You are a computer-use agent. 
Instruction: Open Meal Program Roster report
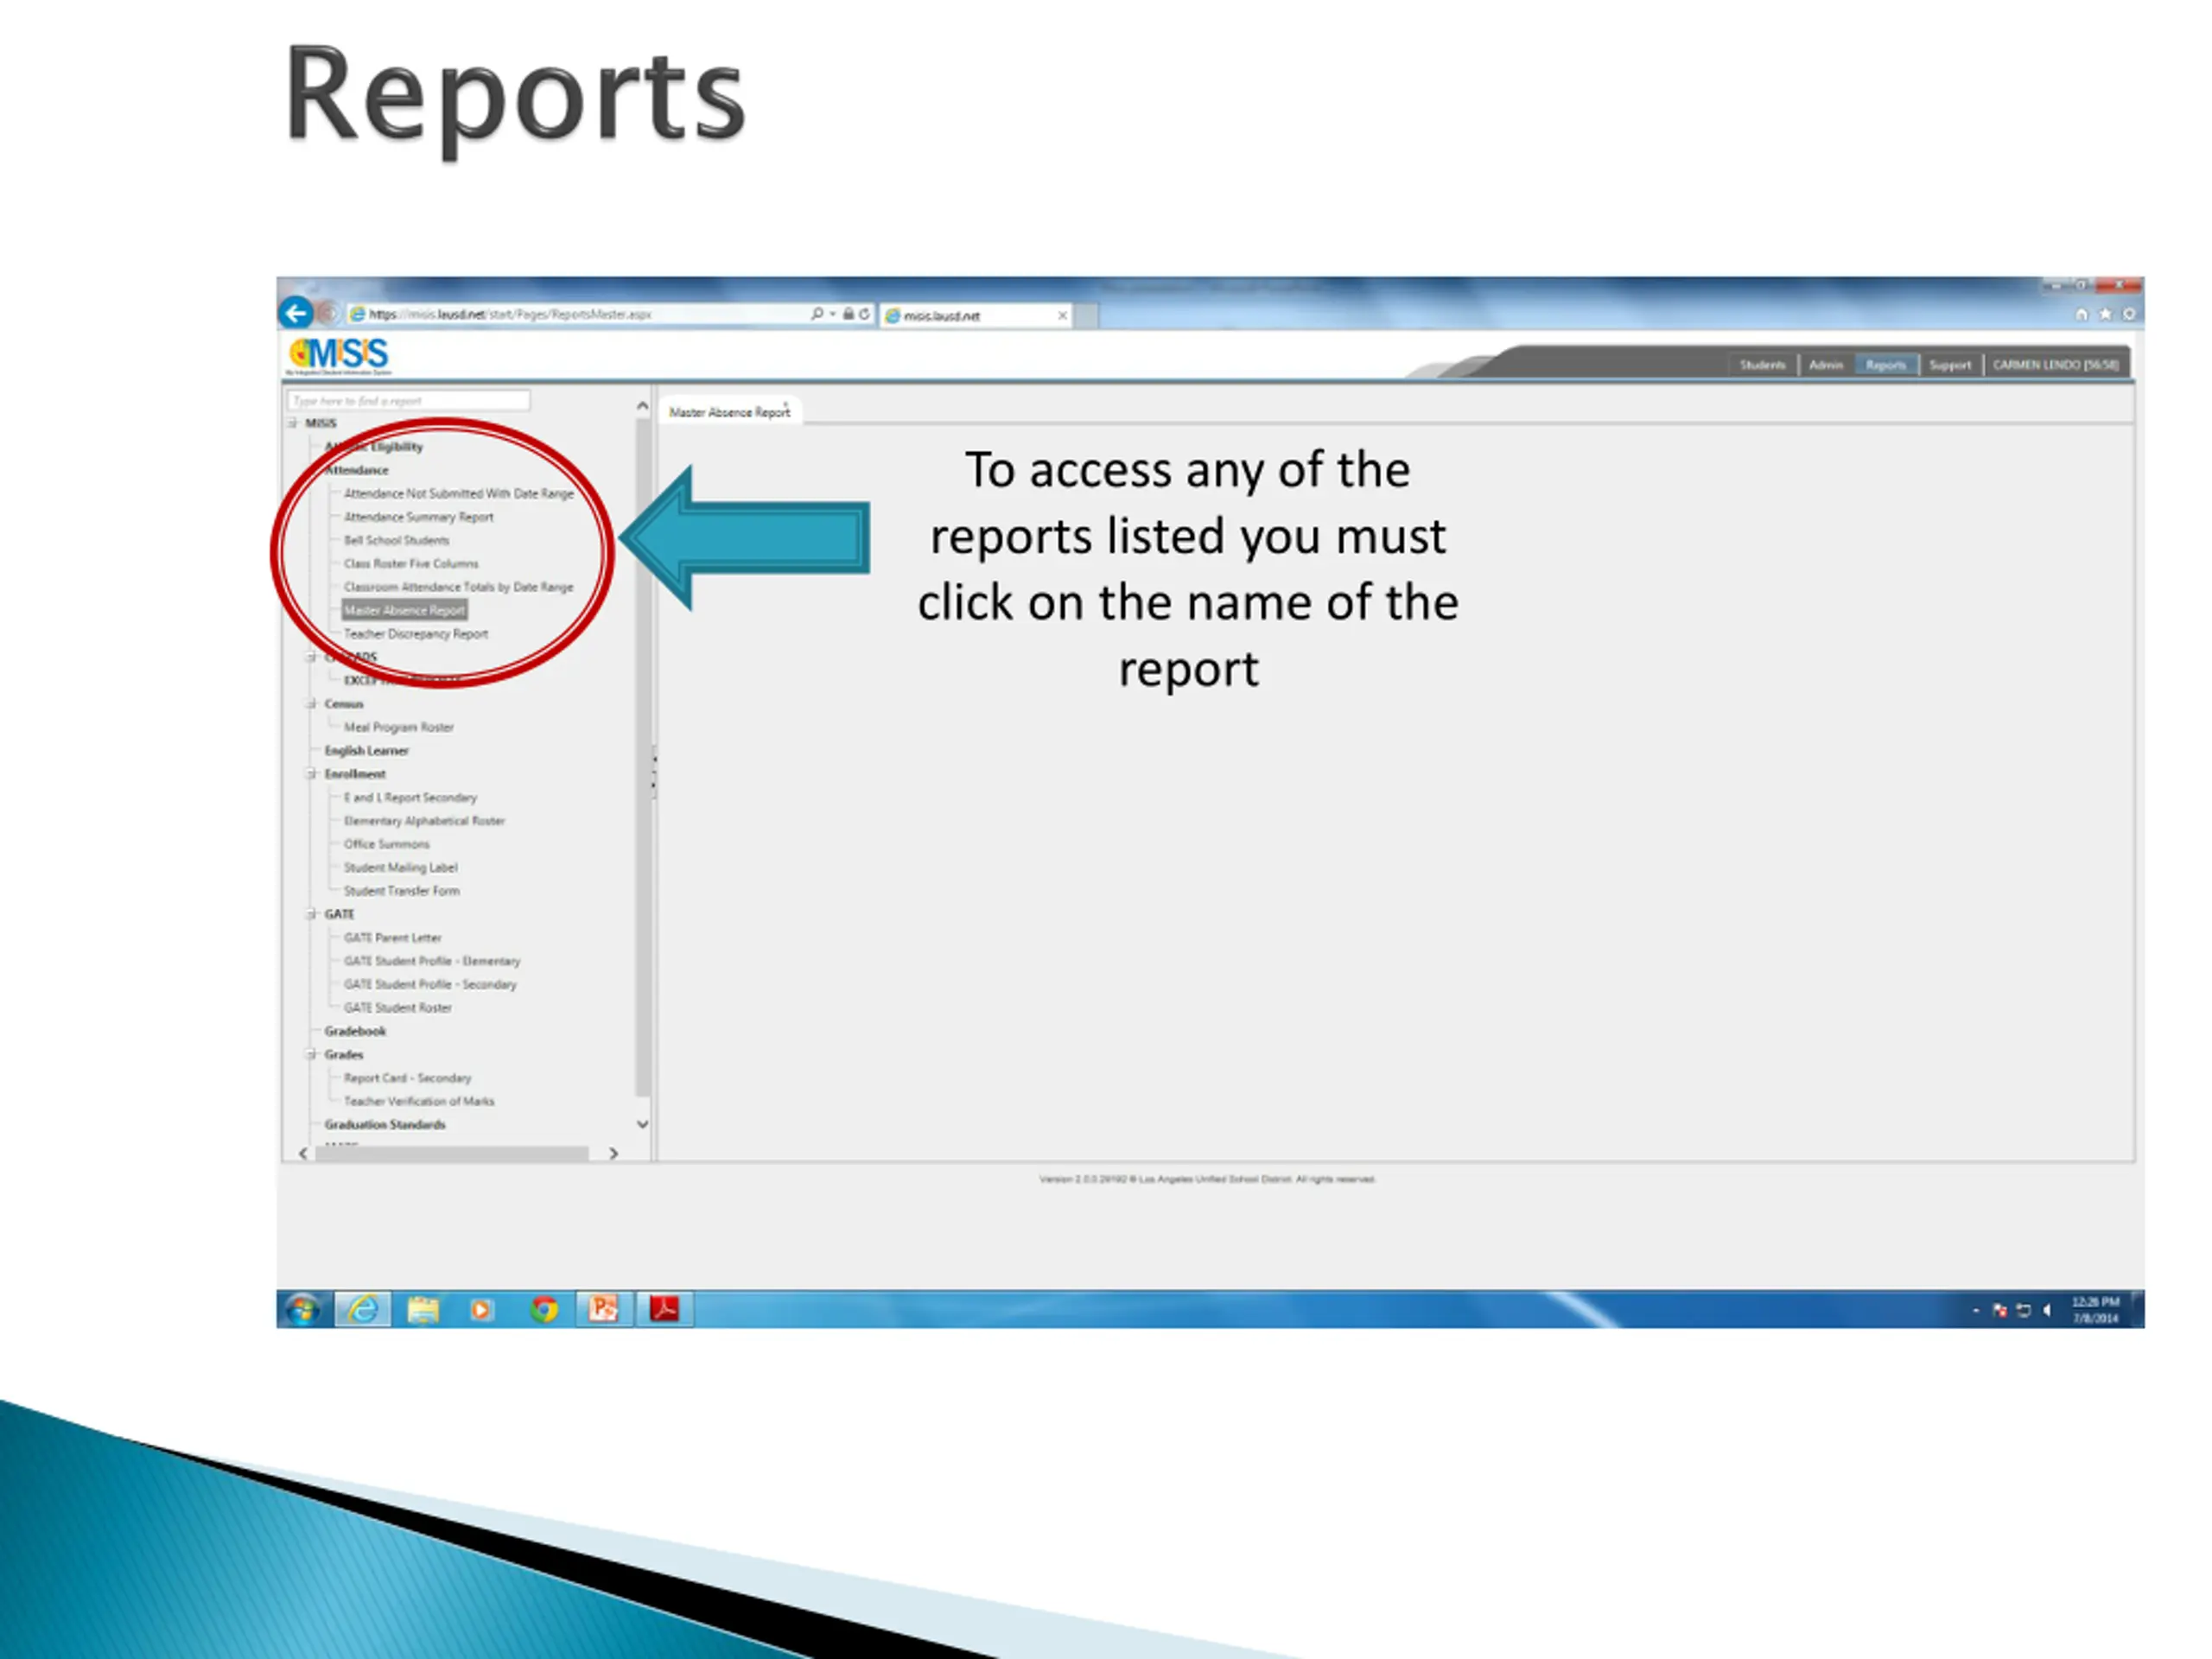coord(399,727)
